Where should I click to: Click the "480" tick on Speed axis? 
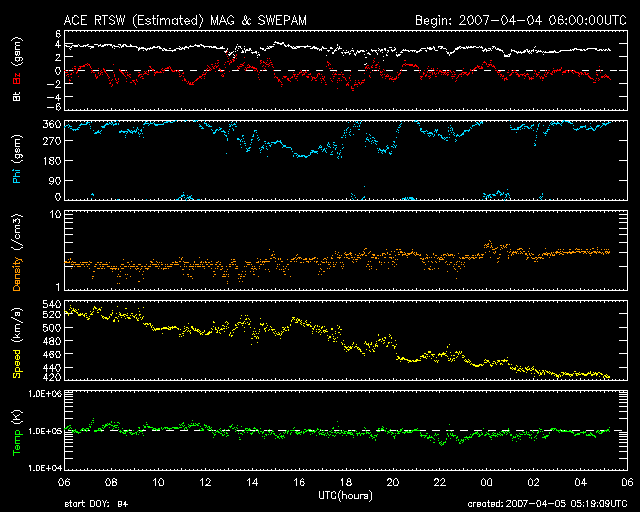point(52,341)
